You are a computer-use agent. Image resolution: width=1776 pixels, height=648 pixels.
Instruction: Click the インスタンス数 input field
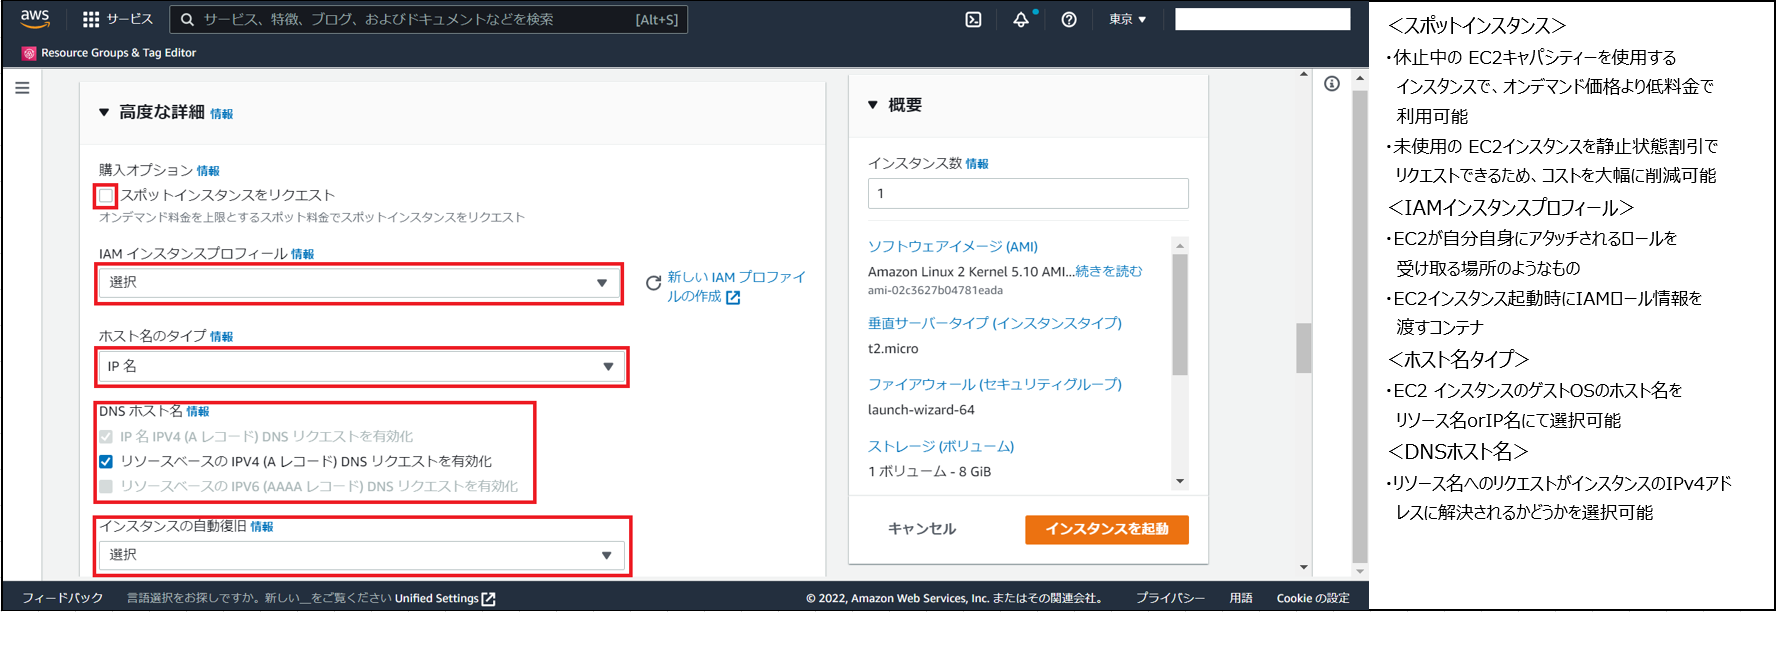(1028, 193)
